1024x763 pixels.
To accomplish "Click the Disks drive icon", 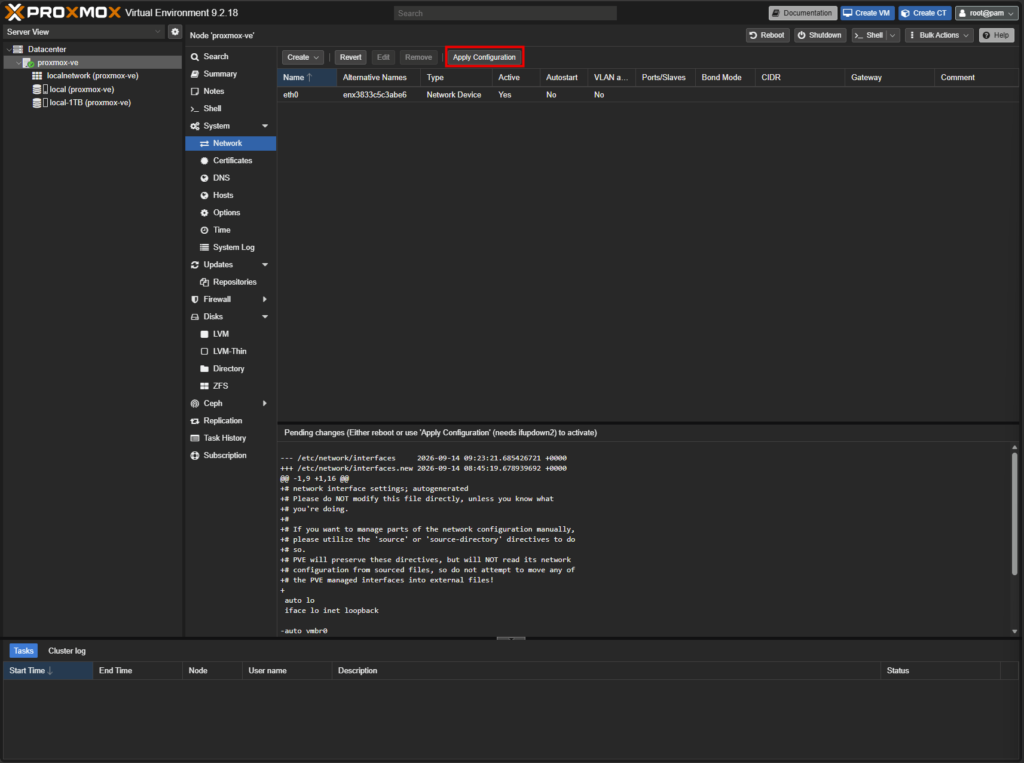I will [x=195, y=317].
